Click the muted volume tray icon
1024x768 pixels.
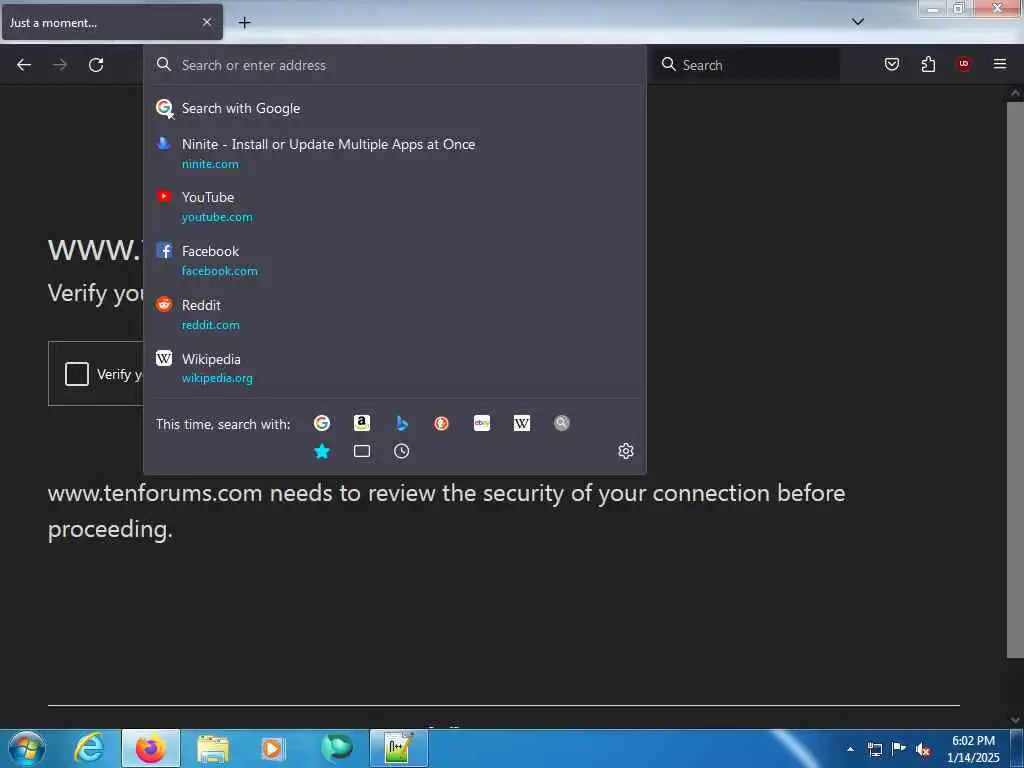point(923,750)
